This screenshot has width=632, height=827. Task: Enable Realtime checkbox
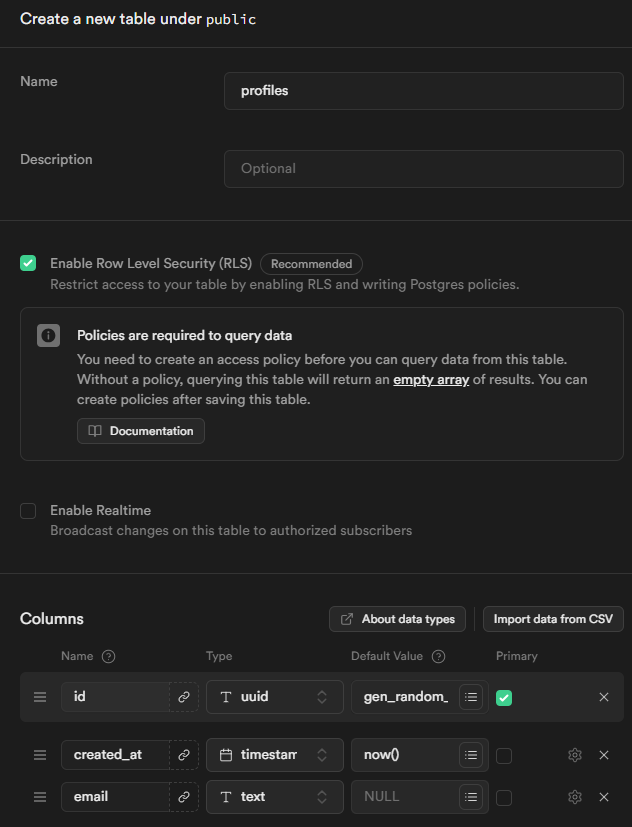28,511
